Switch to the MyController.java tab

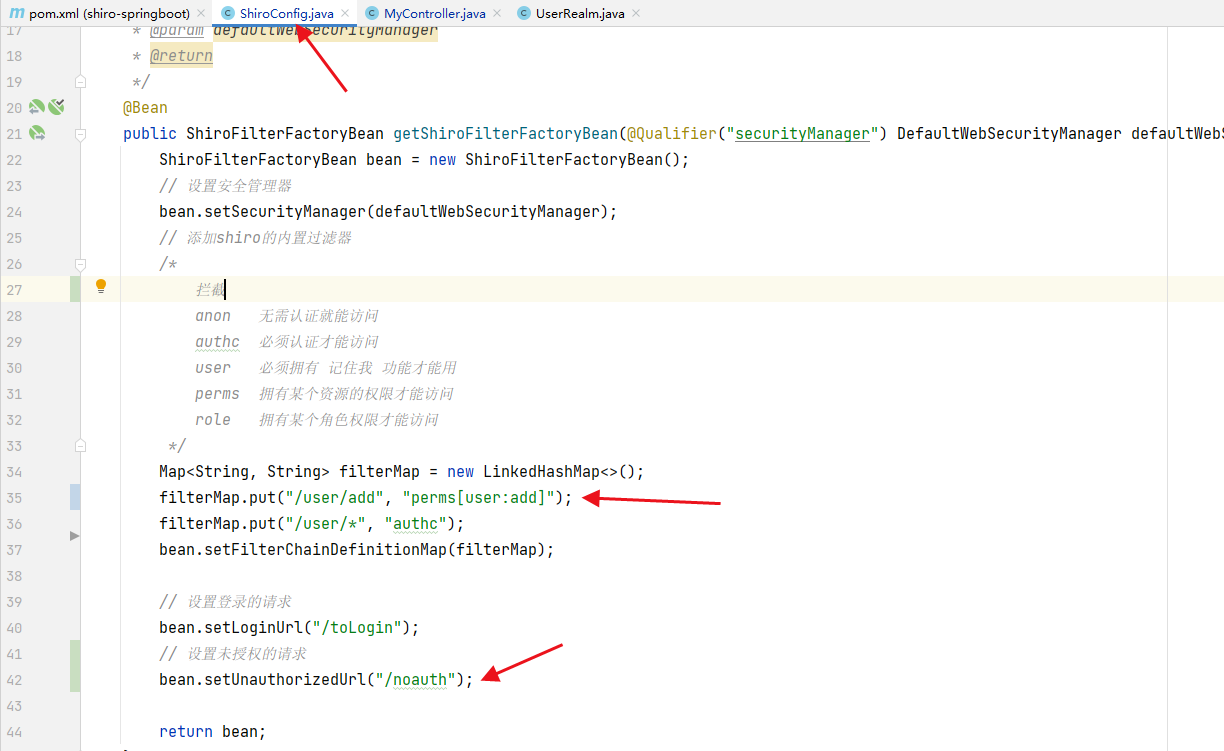click(435, 13)
